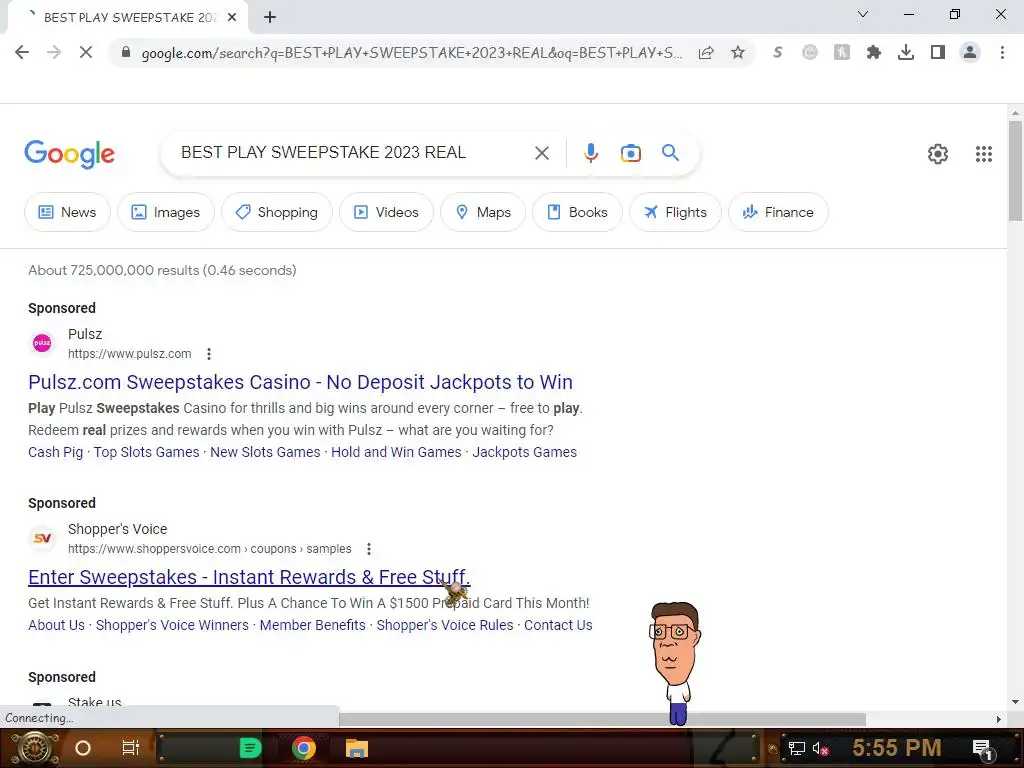Viewport: 1024px width, 768px height.
Task: Open Enter Sweepstakes Instant Rewards link
Action: coord(249,577)
